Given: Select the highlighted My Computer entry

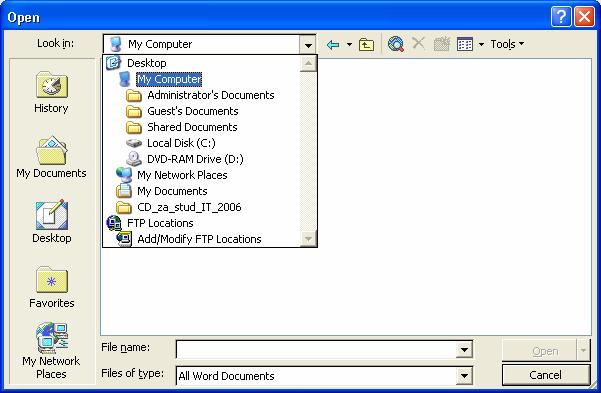Looking at the screenshot, I should [x=169, y=79].
